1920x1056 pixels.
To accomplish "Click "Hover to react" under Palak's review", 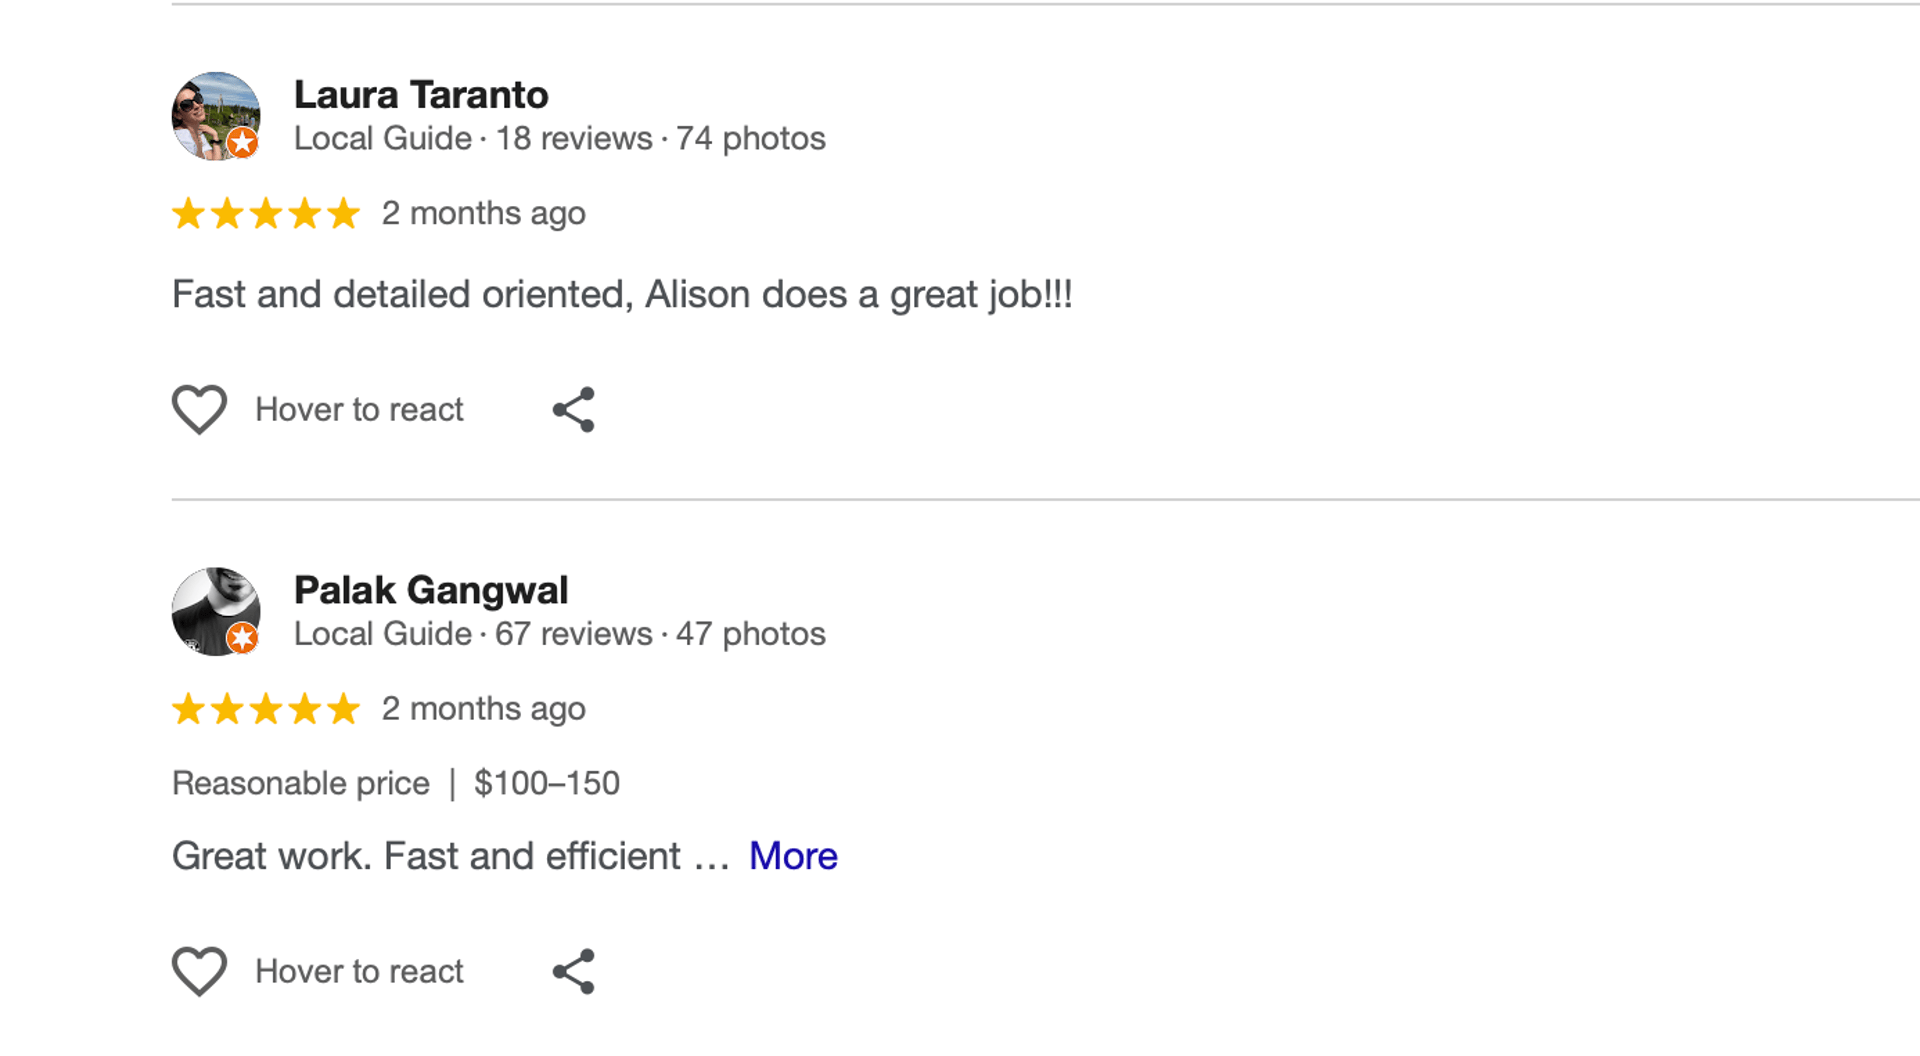I will (359, 972).
